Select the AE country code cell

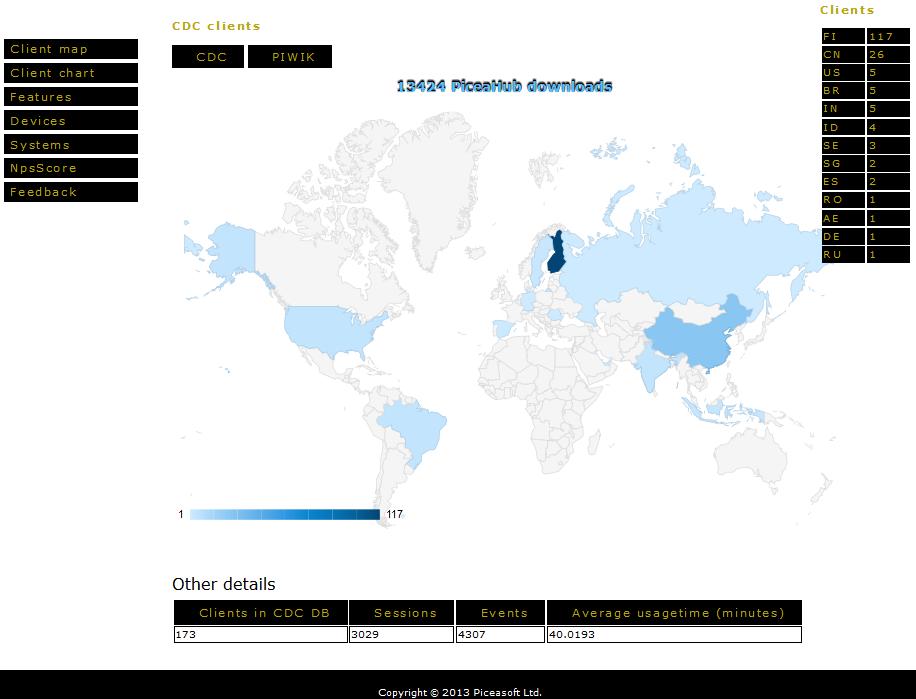pyautogui.click(x=843, y=218)
